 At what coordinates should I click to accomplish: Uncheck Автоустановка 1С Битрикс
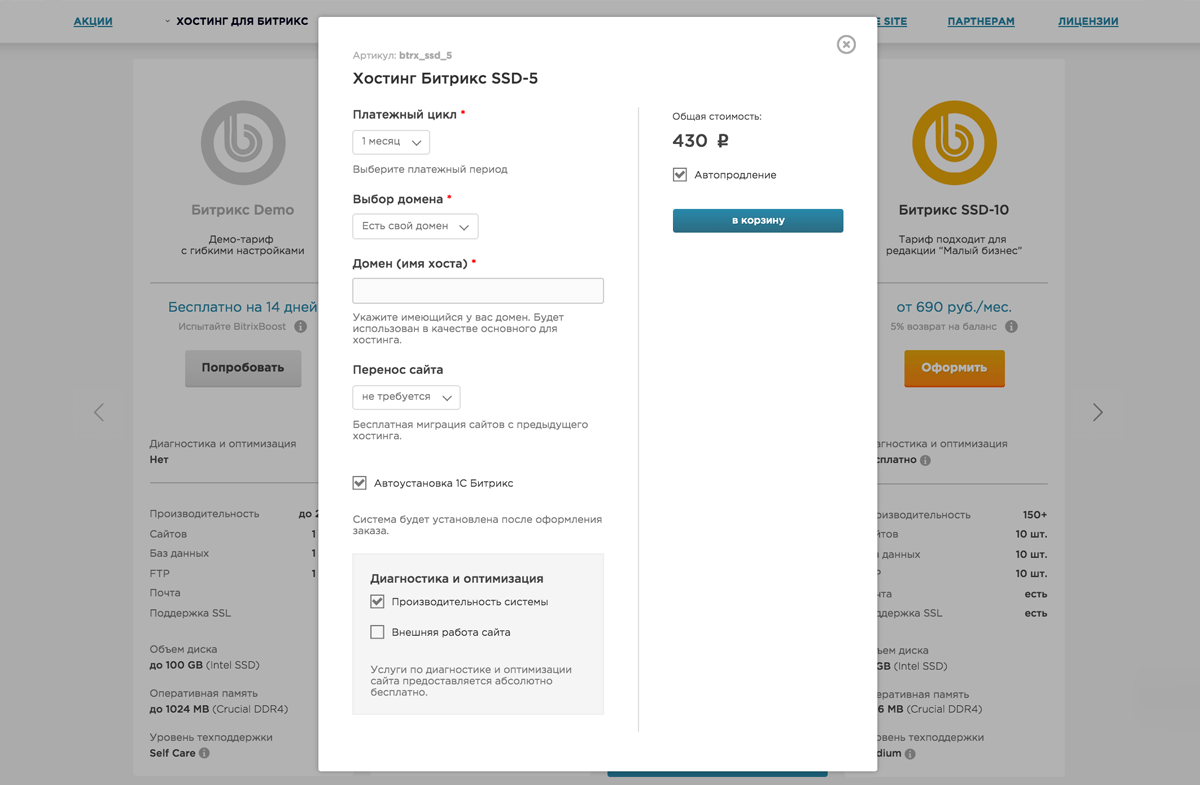(x=360, y=483)
